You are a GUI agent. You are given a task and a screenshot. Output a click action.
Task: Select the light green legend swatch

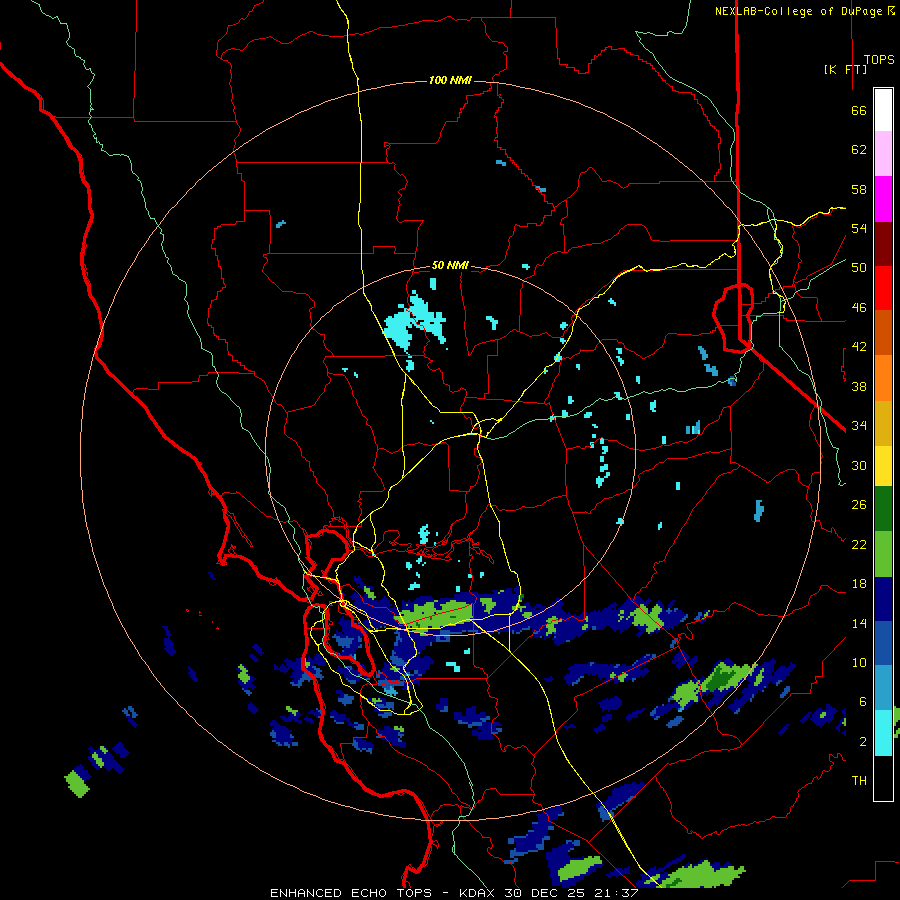point(883,554)
